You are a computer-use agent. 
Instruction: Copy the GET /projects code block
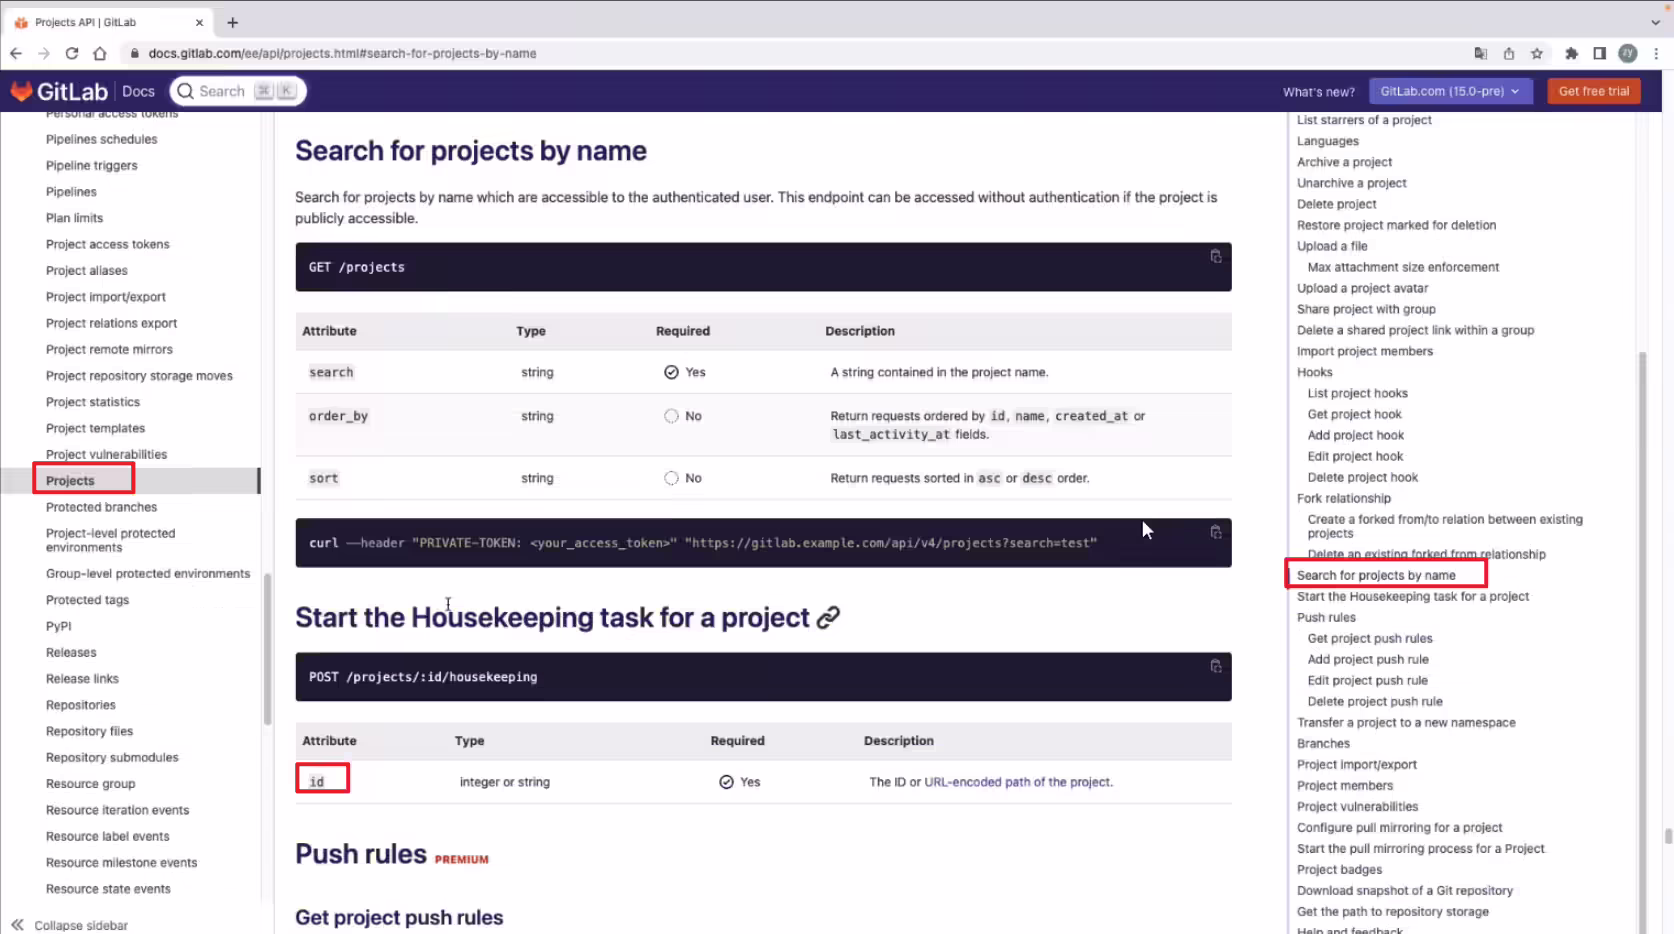(x=1216, y=257)
